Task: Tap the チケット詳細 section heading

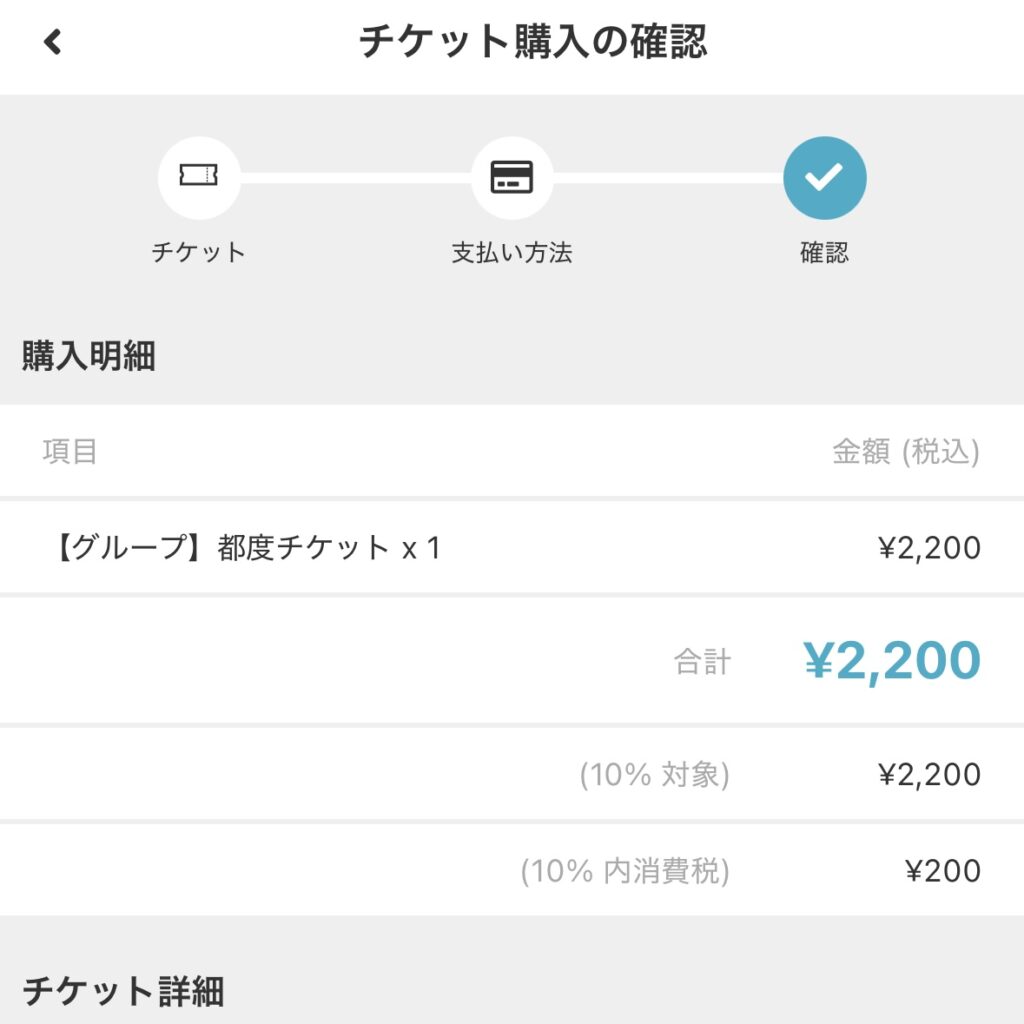Action: pyautogui.click(x=123, y=991)
